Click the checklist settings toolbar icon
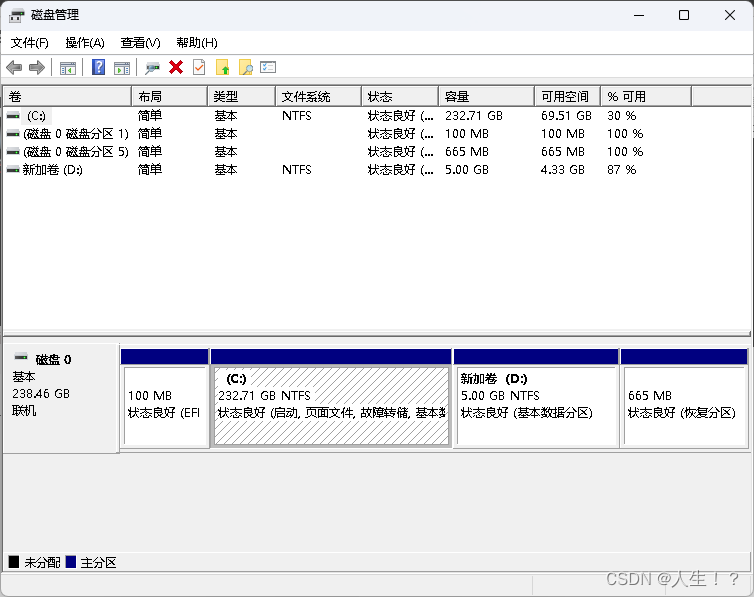Image resolution: width=754 pixels, height=597 pixels. coord(268,67)
